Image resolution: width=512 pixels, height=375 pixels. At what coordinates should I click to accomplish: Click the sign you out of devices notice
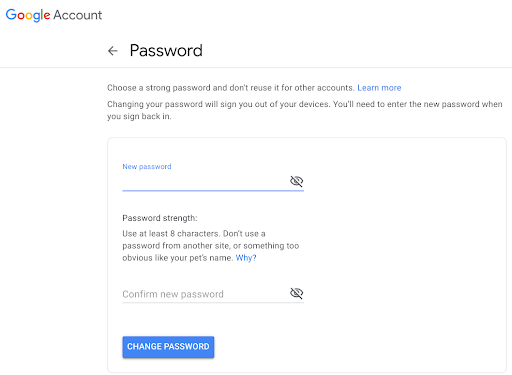305,110
